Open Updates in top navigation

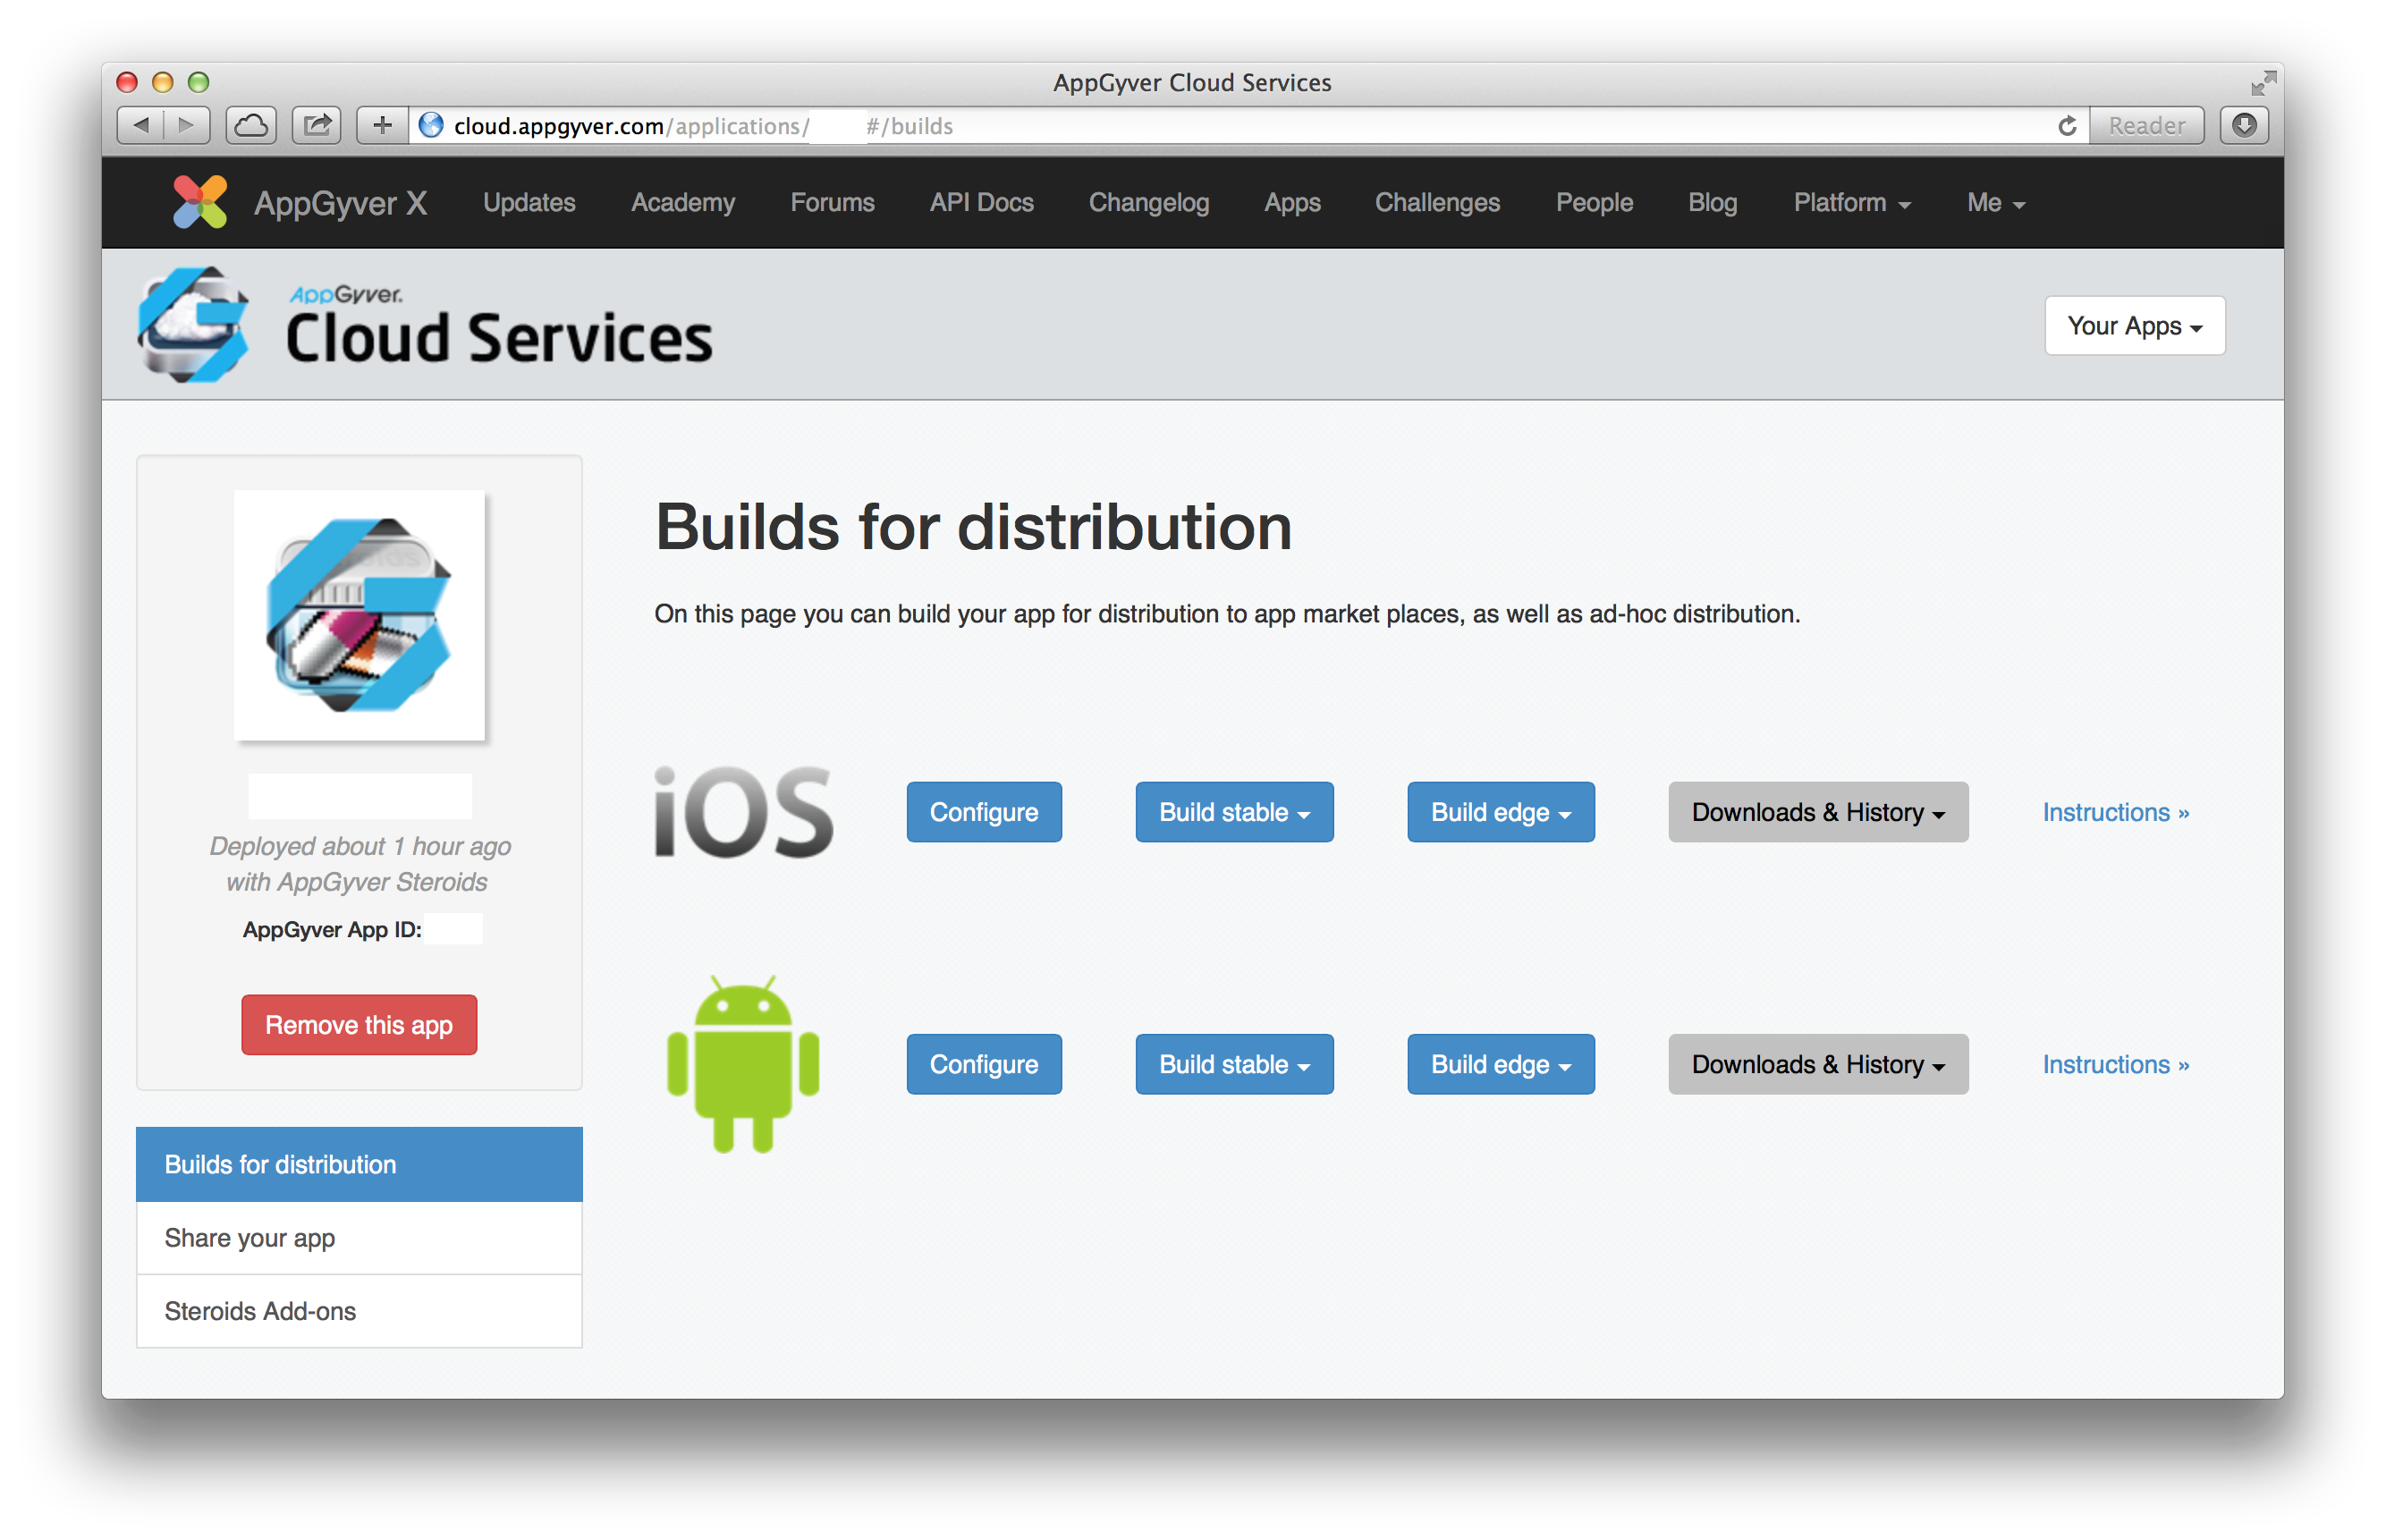pos(529,202)
